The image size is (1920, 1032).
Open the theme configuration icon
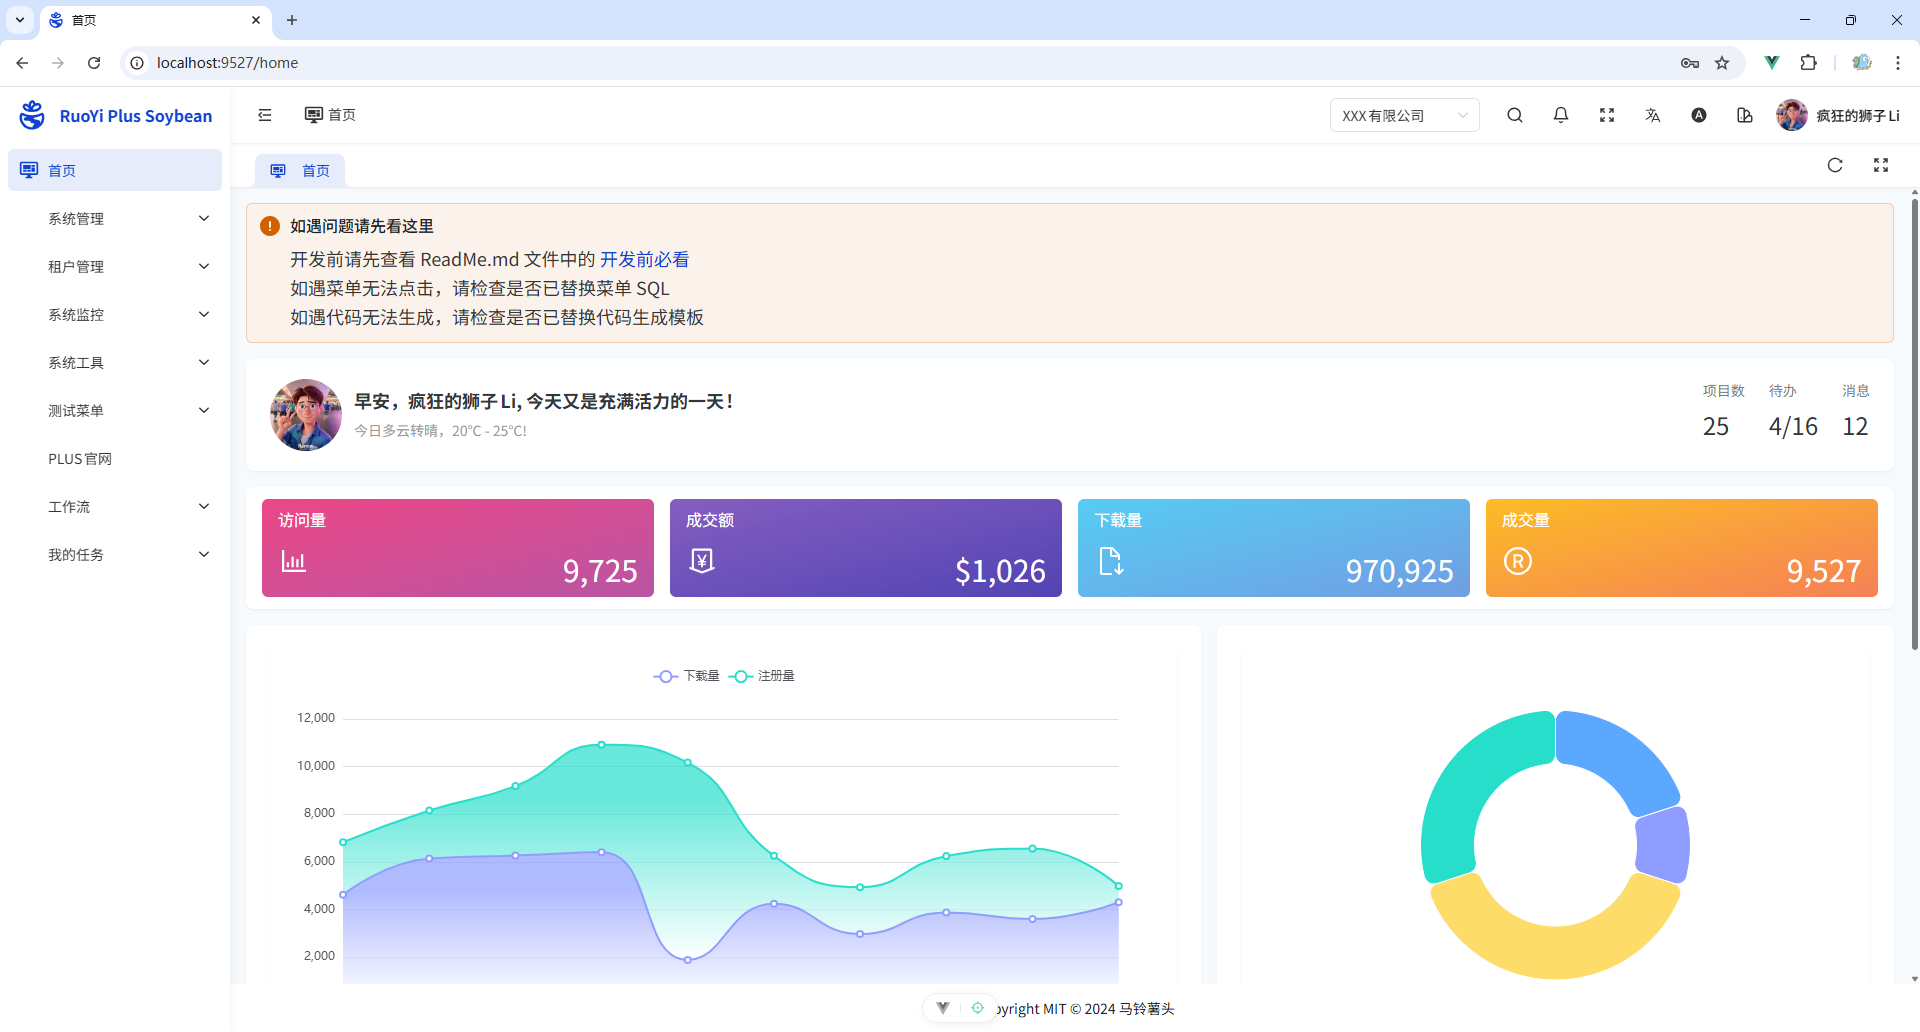tap(1745, 115)
